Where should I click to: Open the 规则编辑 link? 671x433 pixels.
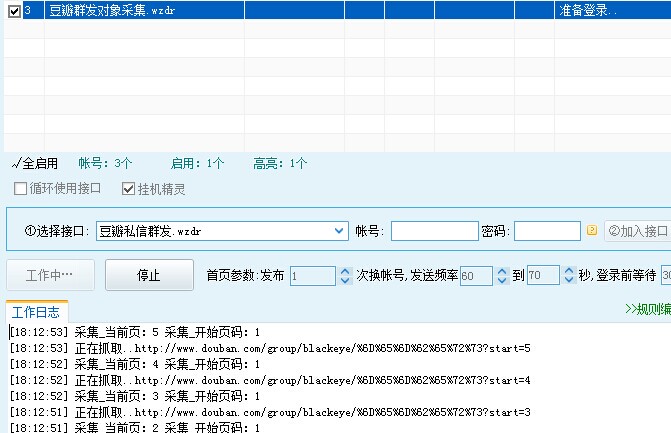coord(647,309)
